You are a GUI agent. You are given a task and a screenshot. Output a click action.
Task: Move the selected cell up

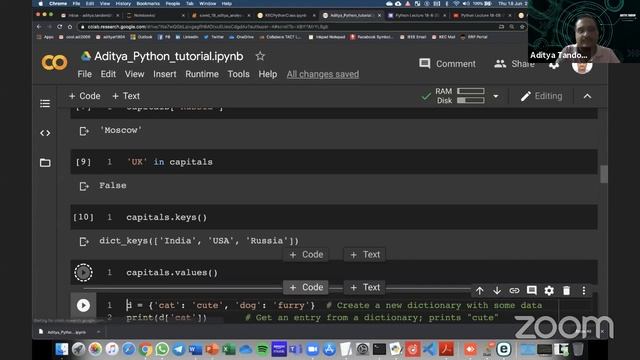click(x=480, y=291)
